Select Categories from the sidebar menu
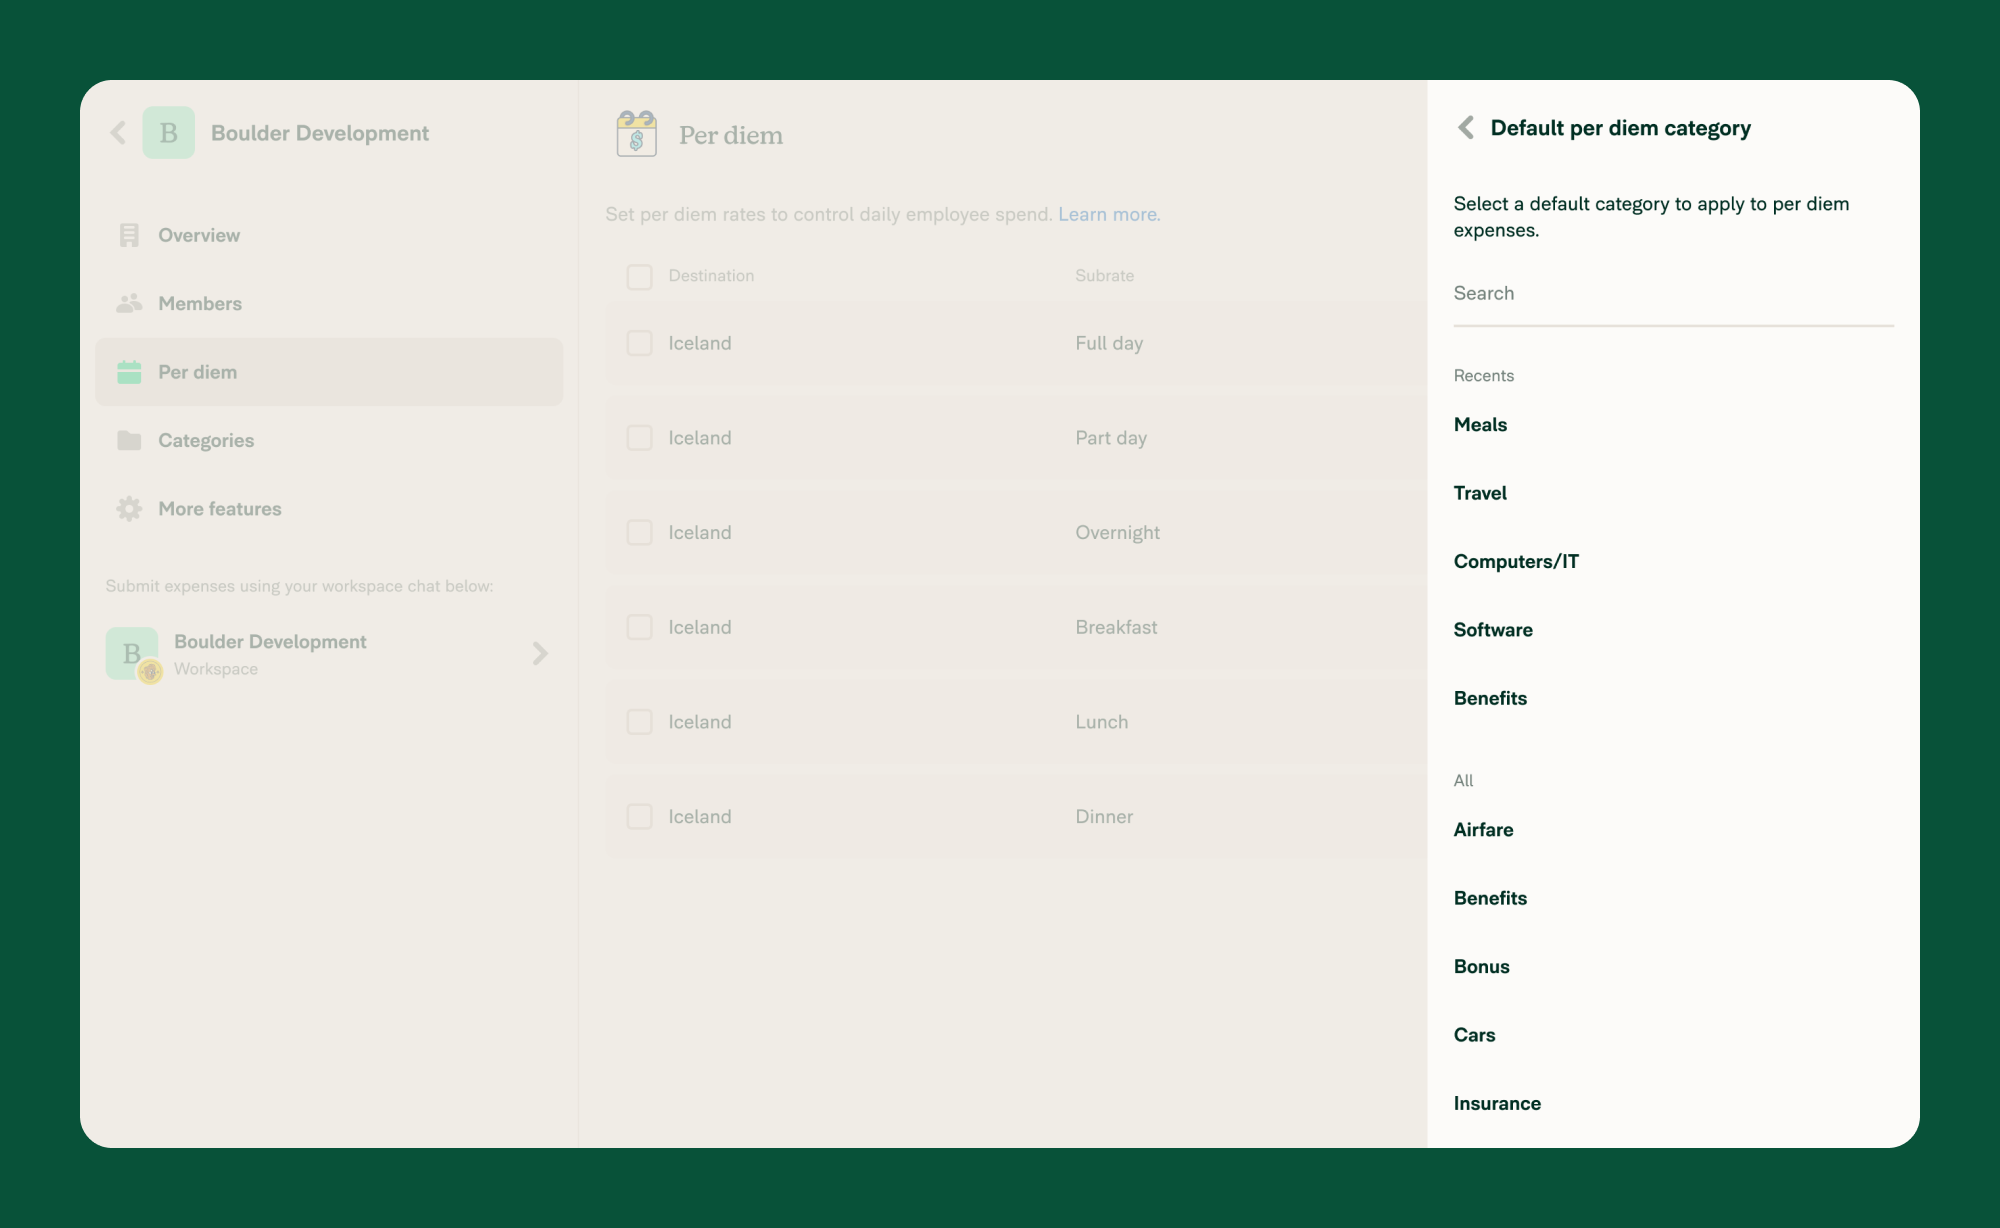2000x1228 pixels. point(206,440)
